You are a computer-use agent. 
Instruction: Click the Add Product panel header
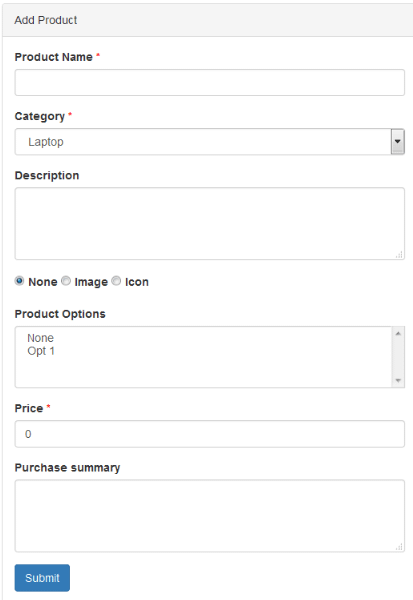click(207, 20)
